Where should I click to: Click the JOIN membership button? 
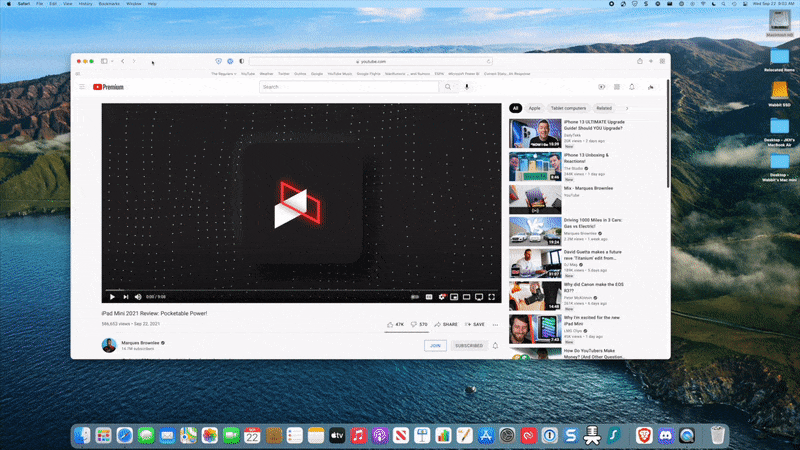pos(435,345)
